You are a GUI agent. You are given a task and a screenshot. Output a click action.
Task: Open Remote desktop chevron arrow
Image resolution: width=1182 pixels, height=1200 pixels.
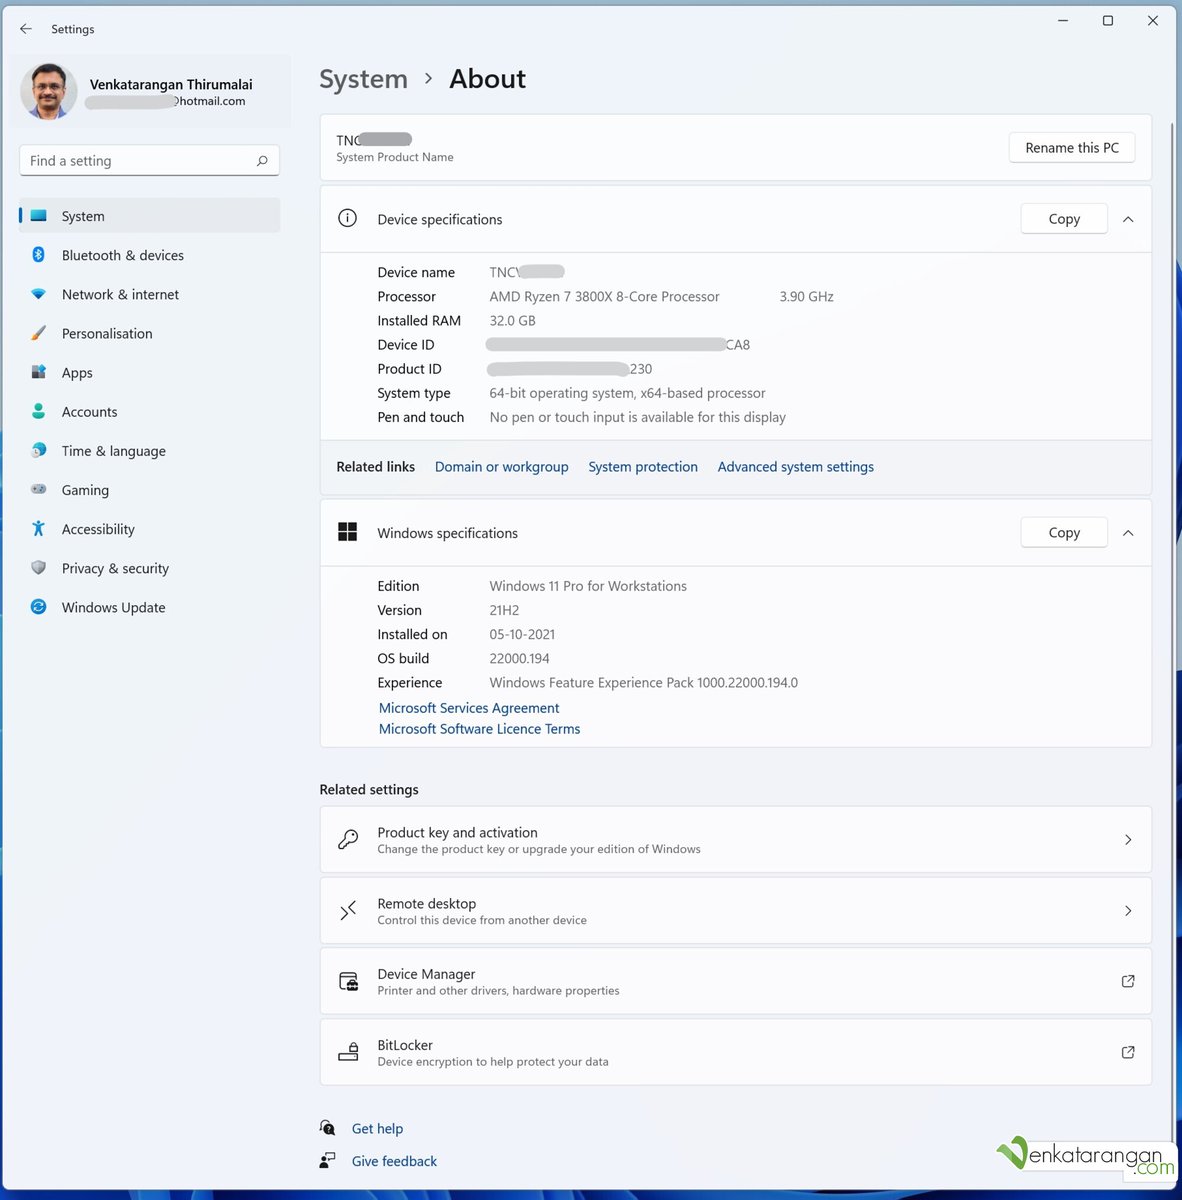click(x=1128, y=911)
